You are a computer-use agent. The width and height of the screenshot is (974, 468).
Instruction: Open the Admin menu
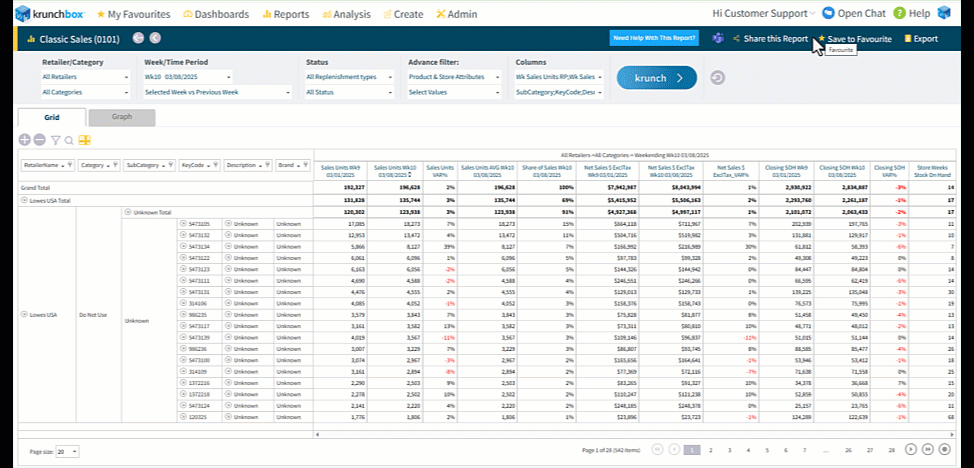coord(458,14)
